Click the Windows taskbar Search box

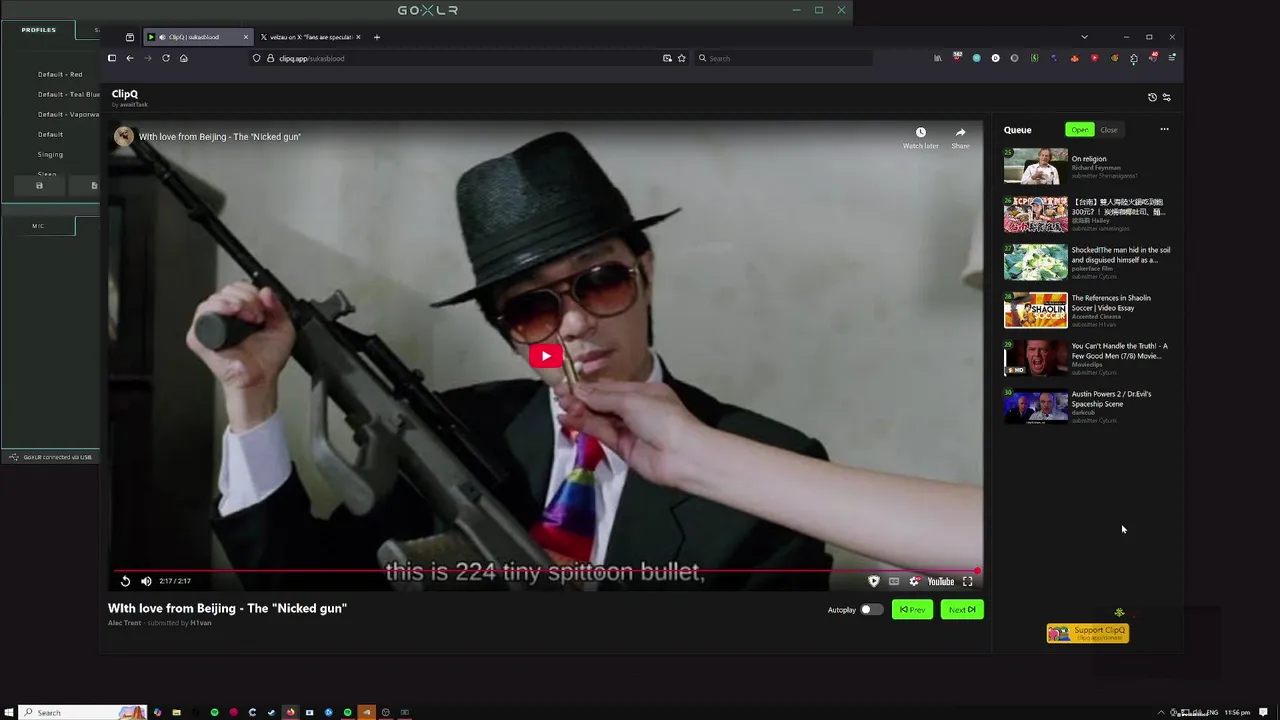pos(84,712)
